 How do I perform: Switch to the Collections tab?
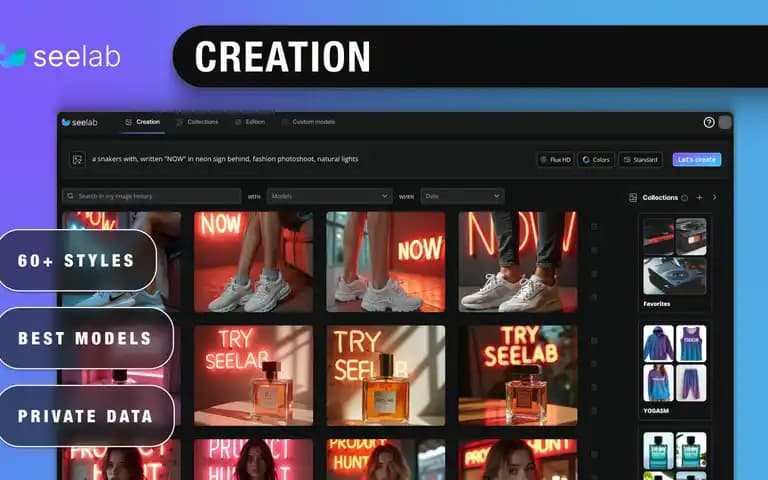(197, 122)
